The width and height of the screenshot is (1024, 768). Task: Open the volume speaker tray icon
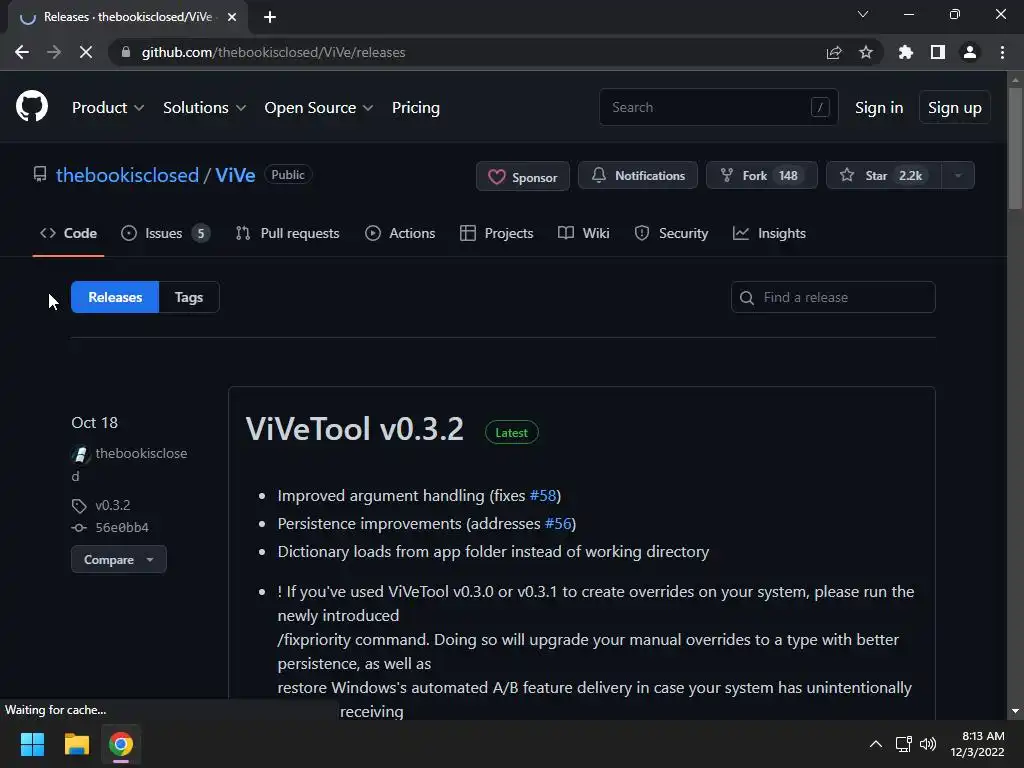pos(927,744)
